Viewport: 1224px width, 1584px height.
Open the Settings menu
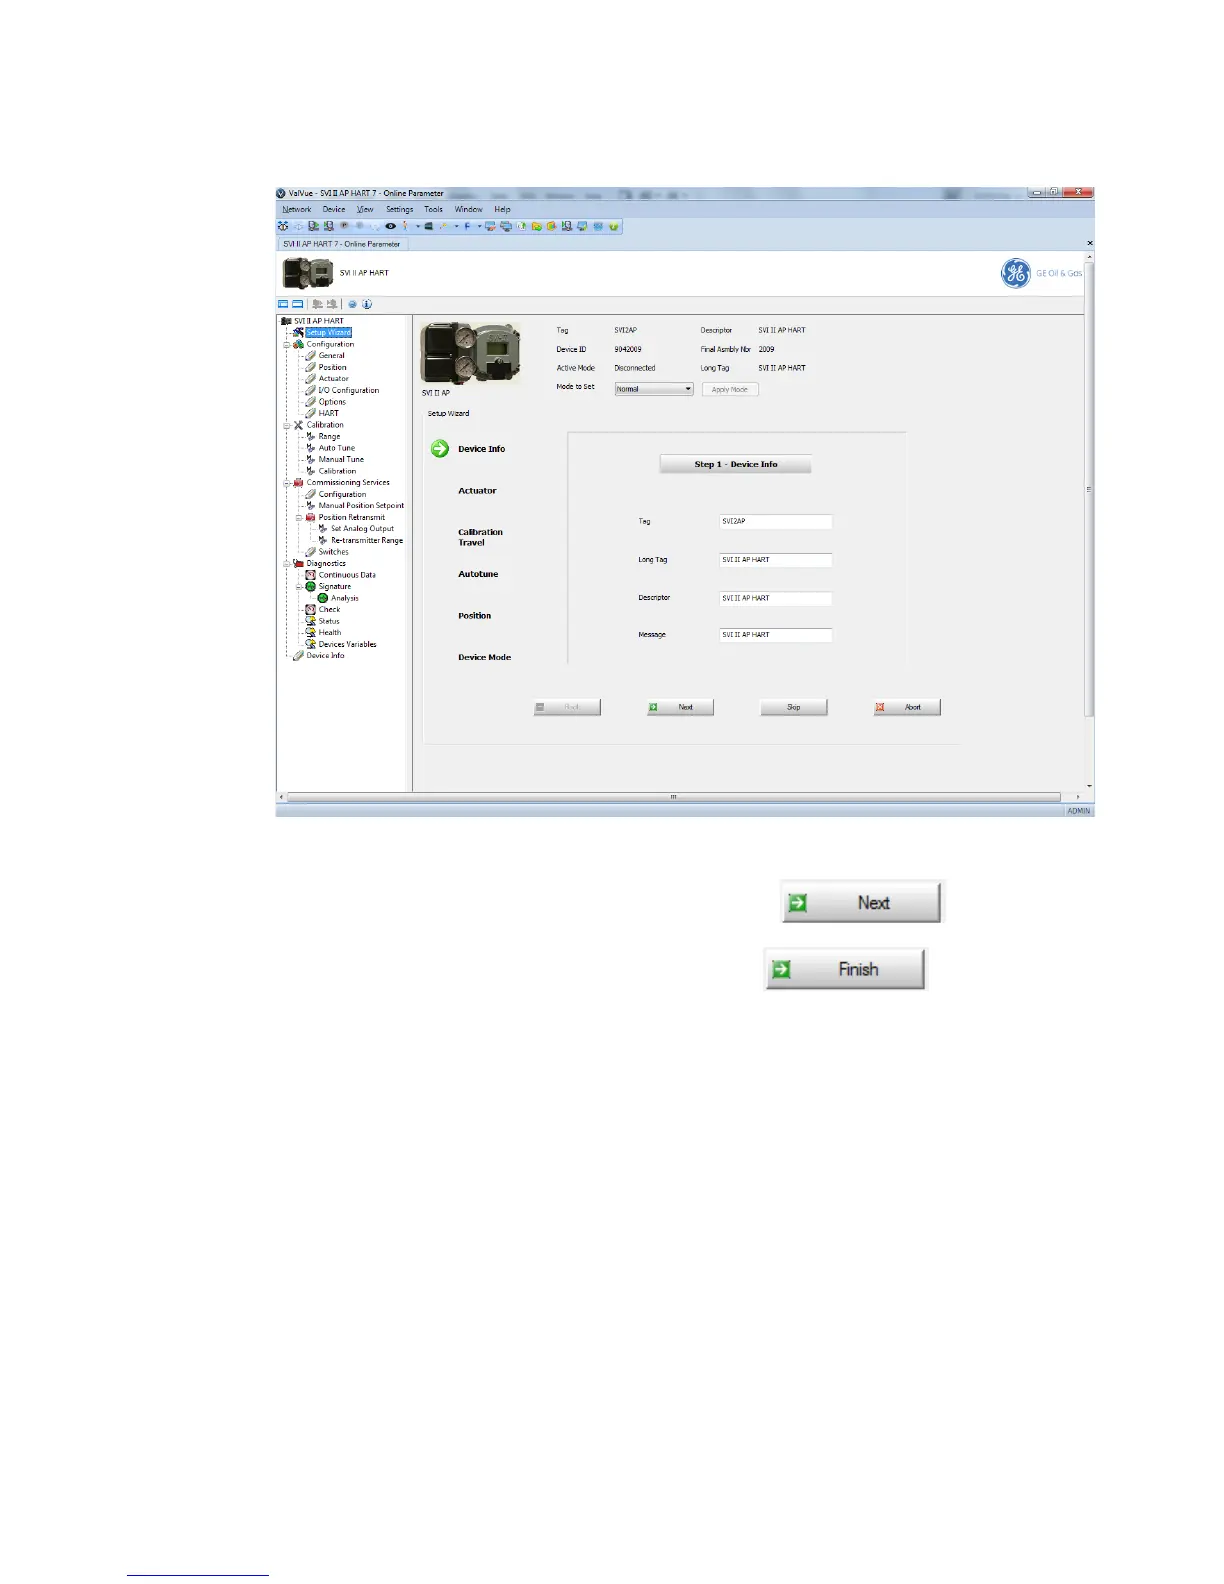(x=400, y=210)
